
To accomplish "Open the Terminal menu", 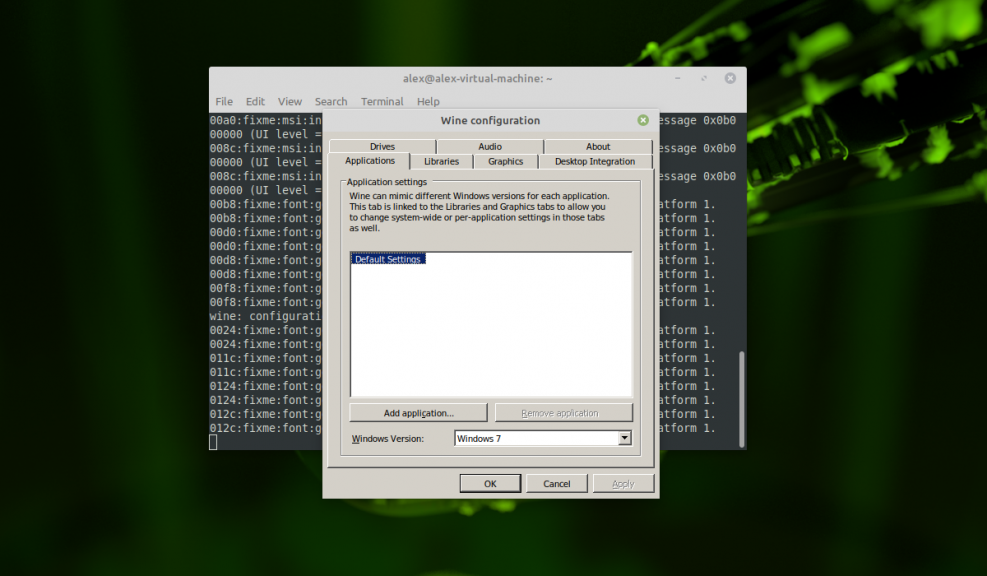I will point(382,101).
